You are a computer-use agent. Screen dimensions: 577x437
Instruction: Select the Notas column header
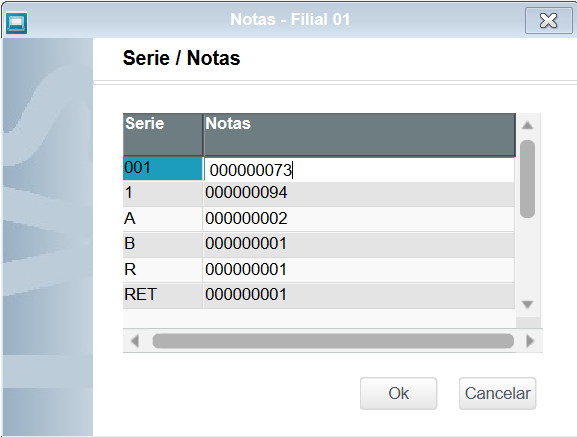[359, 135]
